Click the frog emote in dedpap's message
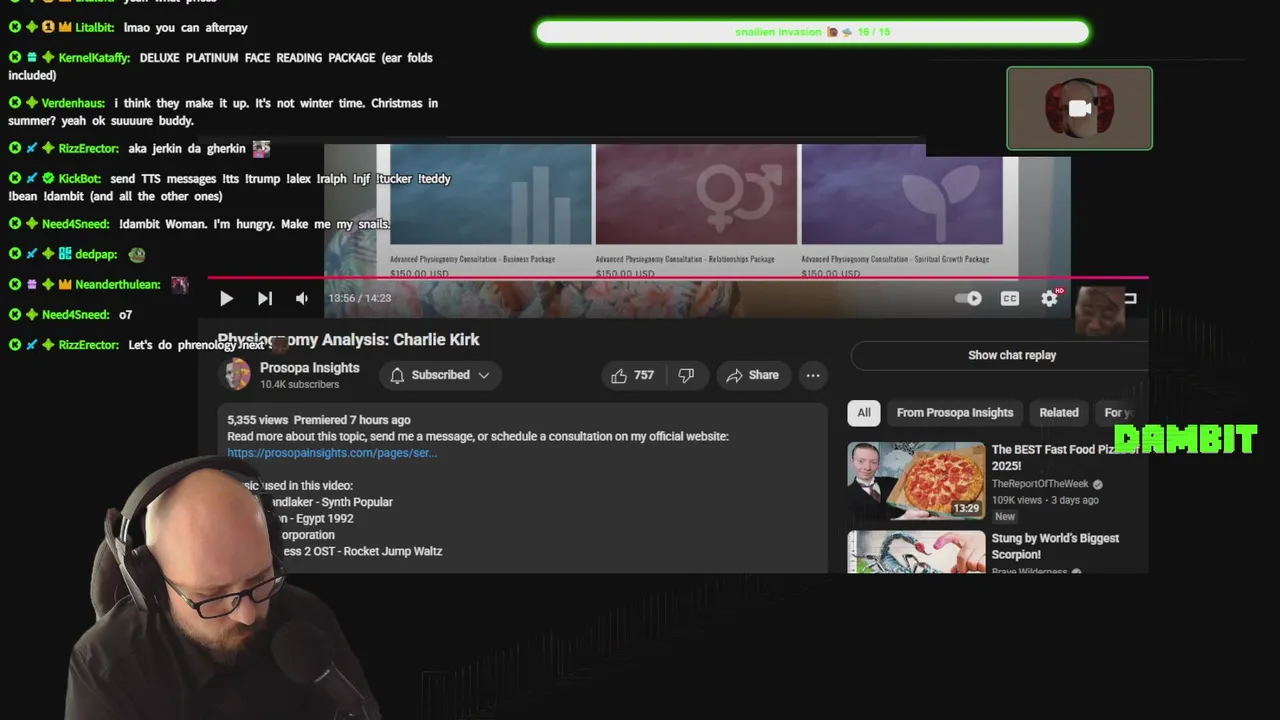The image size is (1280, 720). click(136, 255)
